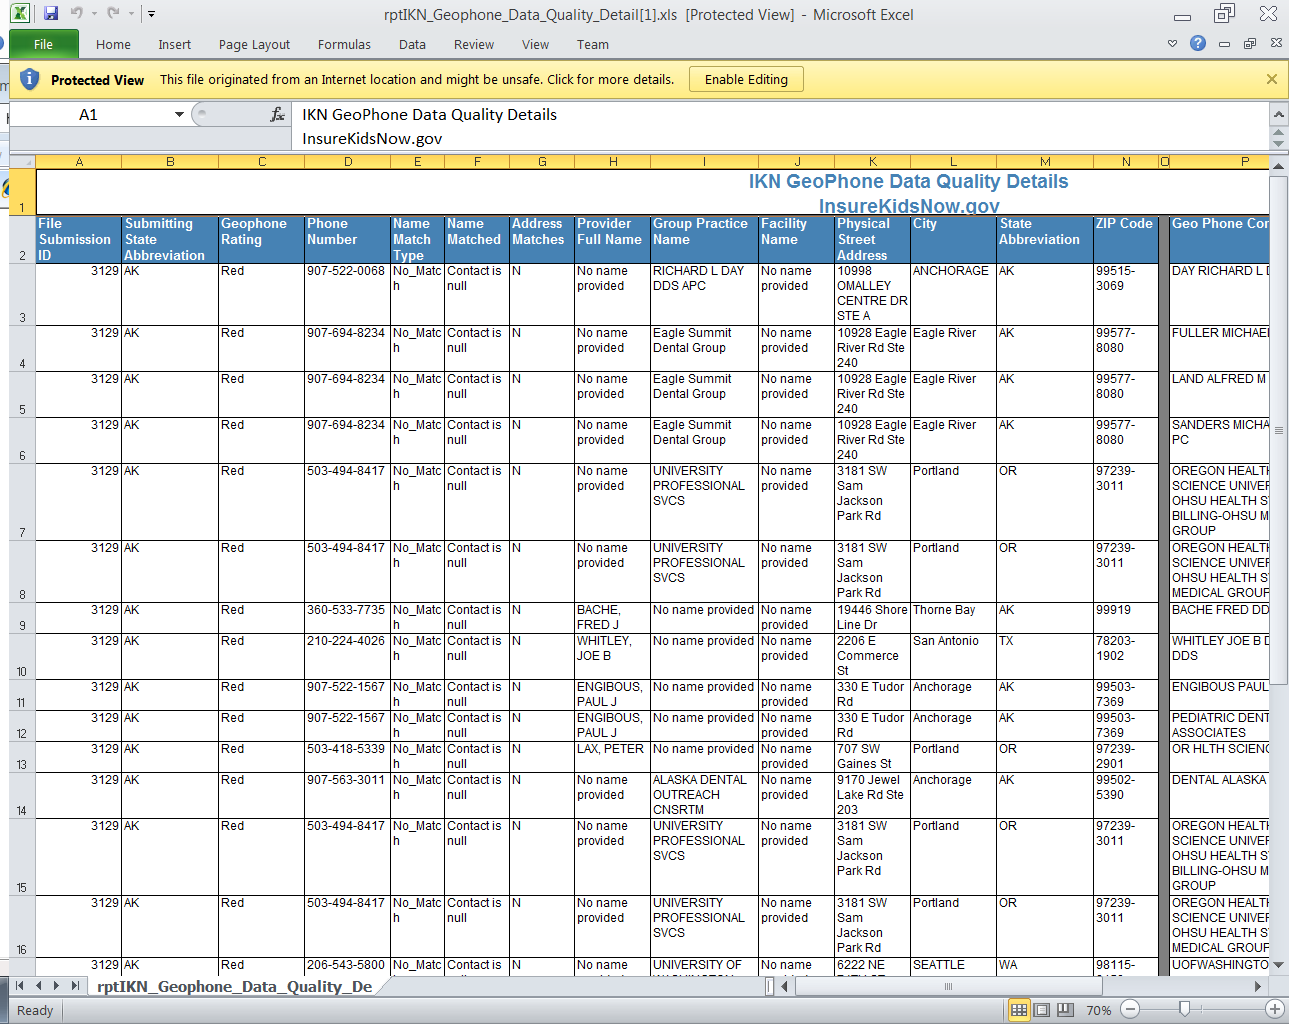
Task: Minimize the workbook window inside Excel
Action: [x=1224, y=44]
